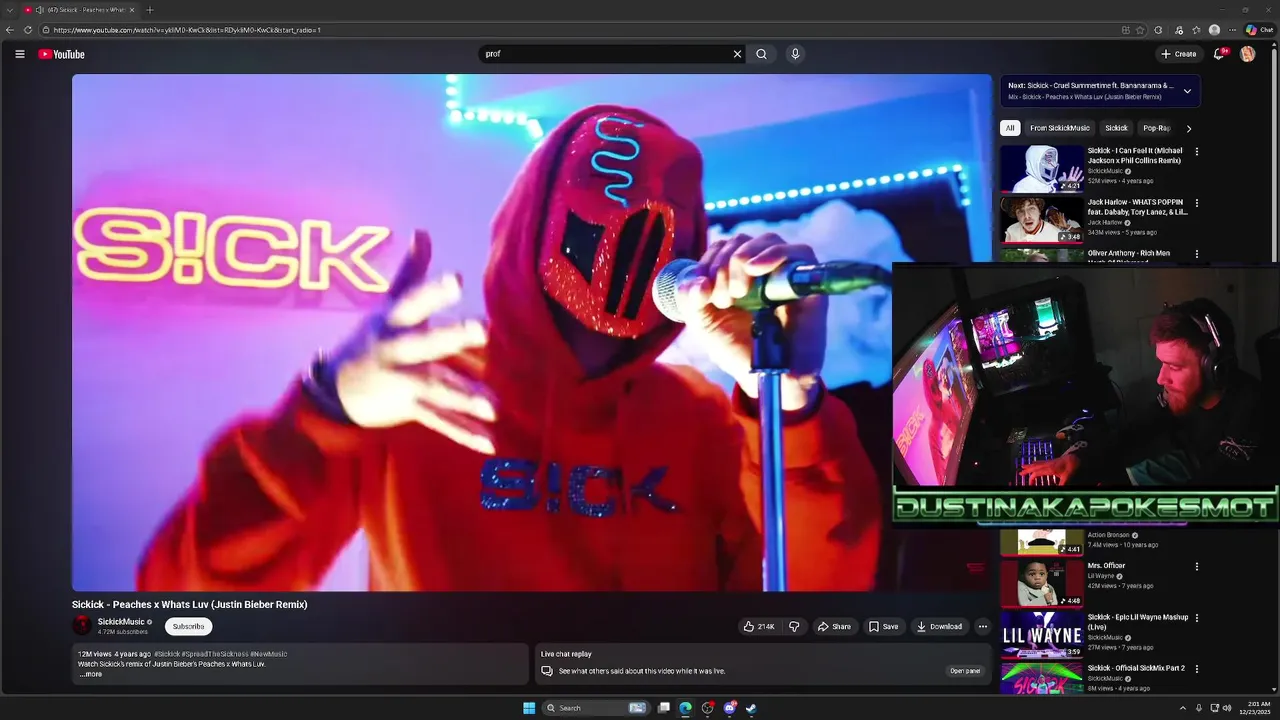The width and height of the screenshot is (1280, 720).
Task: Start voice search with microphone
Action: (x=795, y=54)
